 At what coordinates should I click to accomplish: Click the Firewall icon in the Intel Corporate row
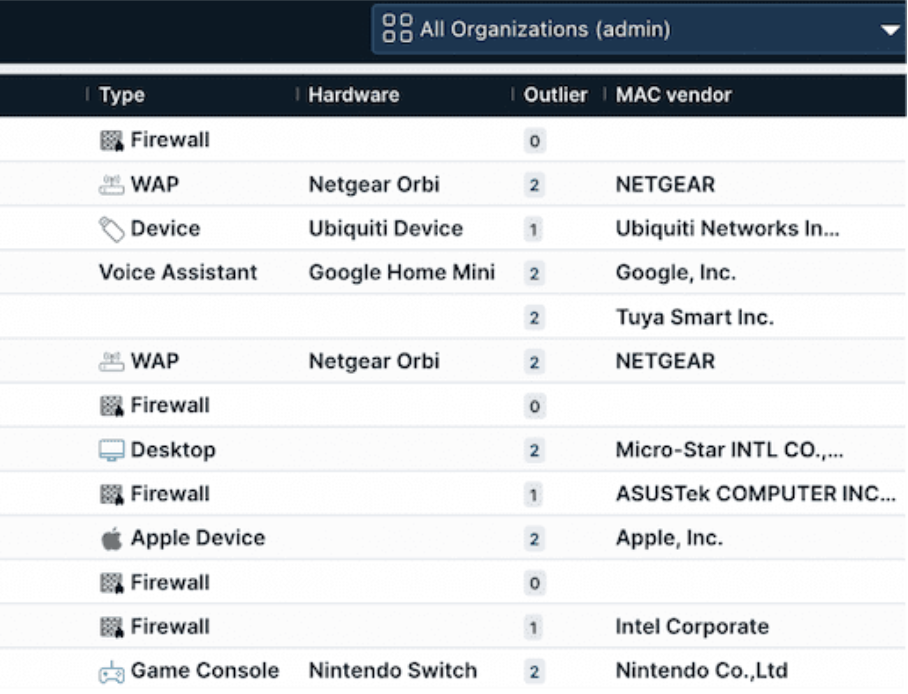pyautogui.click(x=112, y=627)
